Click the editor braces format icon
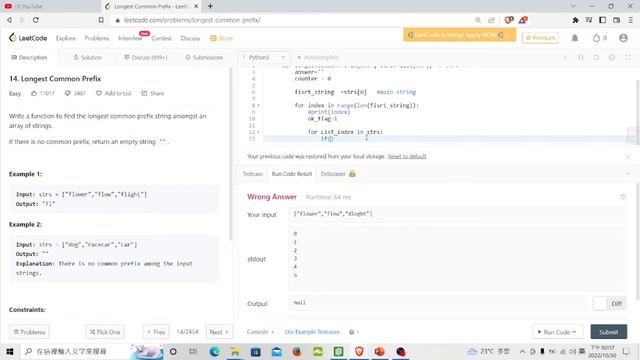Viewport: 640px width, 360px height. pos(581,58)
